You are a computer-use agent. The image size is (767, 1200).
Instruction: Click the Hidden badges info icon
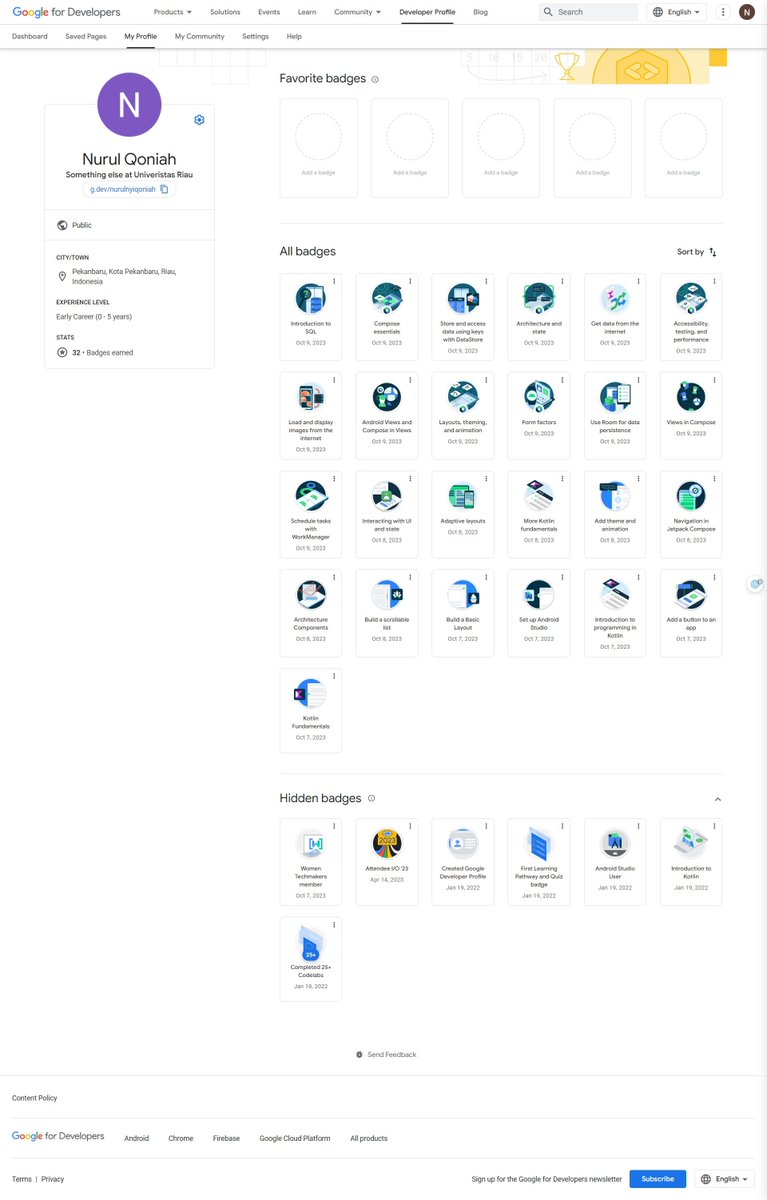point(371,798)
